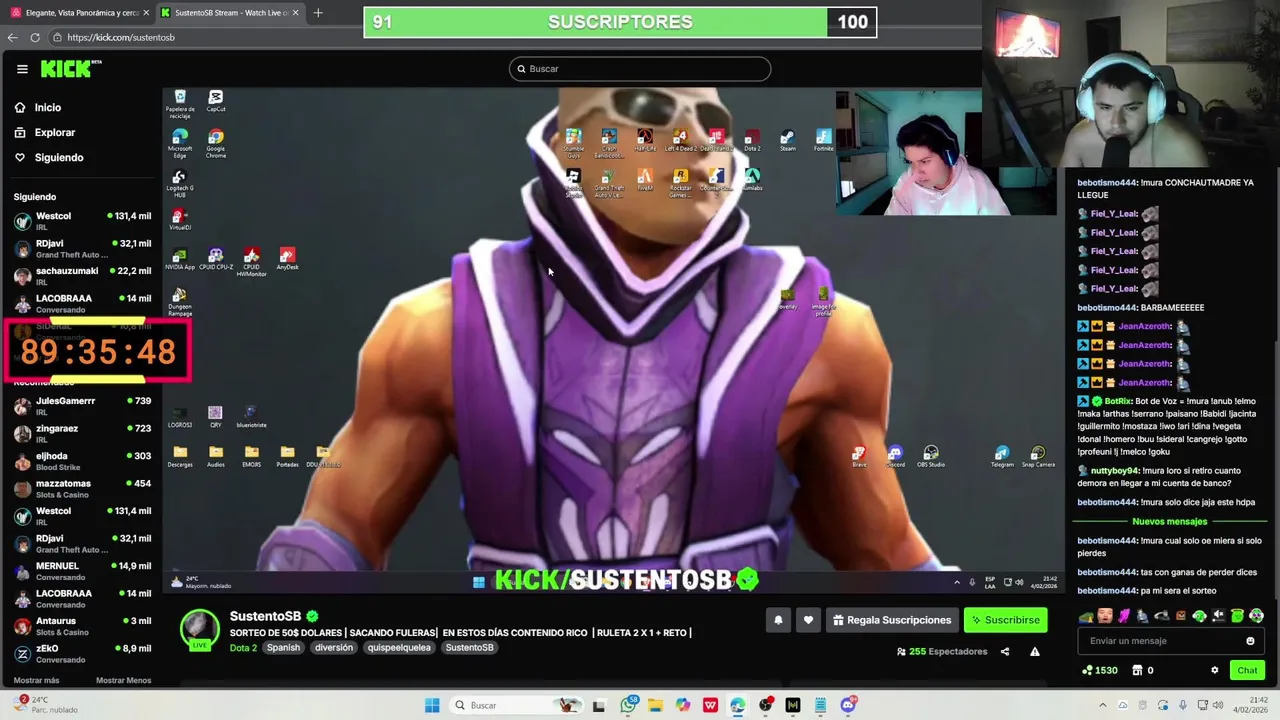Open Notepad from the taskbar
The width and height of the screenshot is (1280, 720).
click(x=820, y=705)
